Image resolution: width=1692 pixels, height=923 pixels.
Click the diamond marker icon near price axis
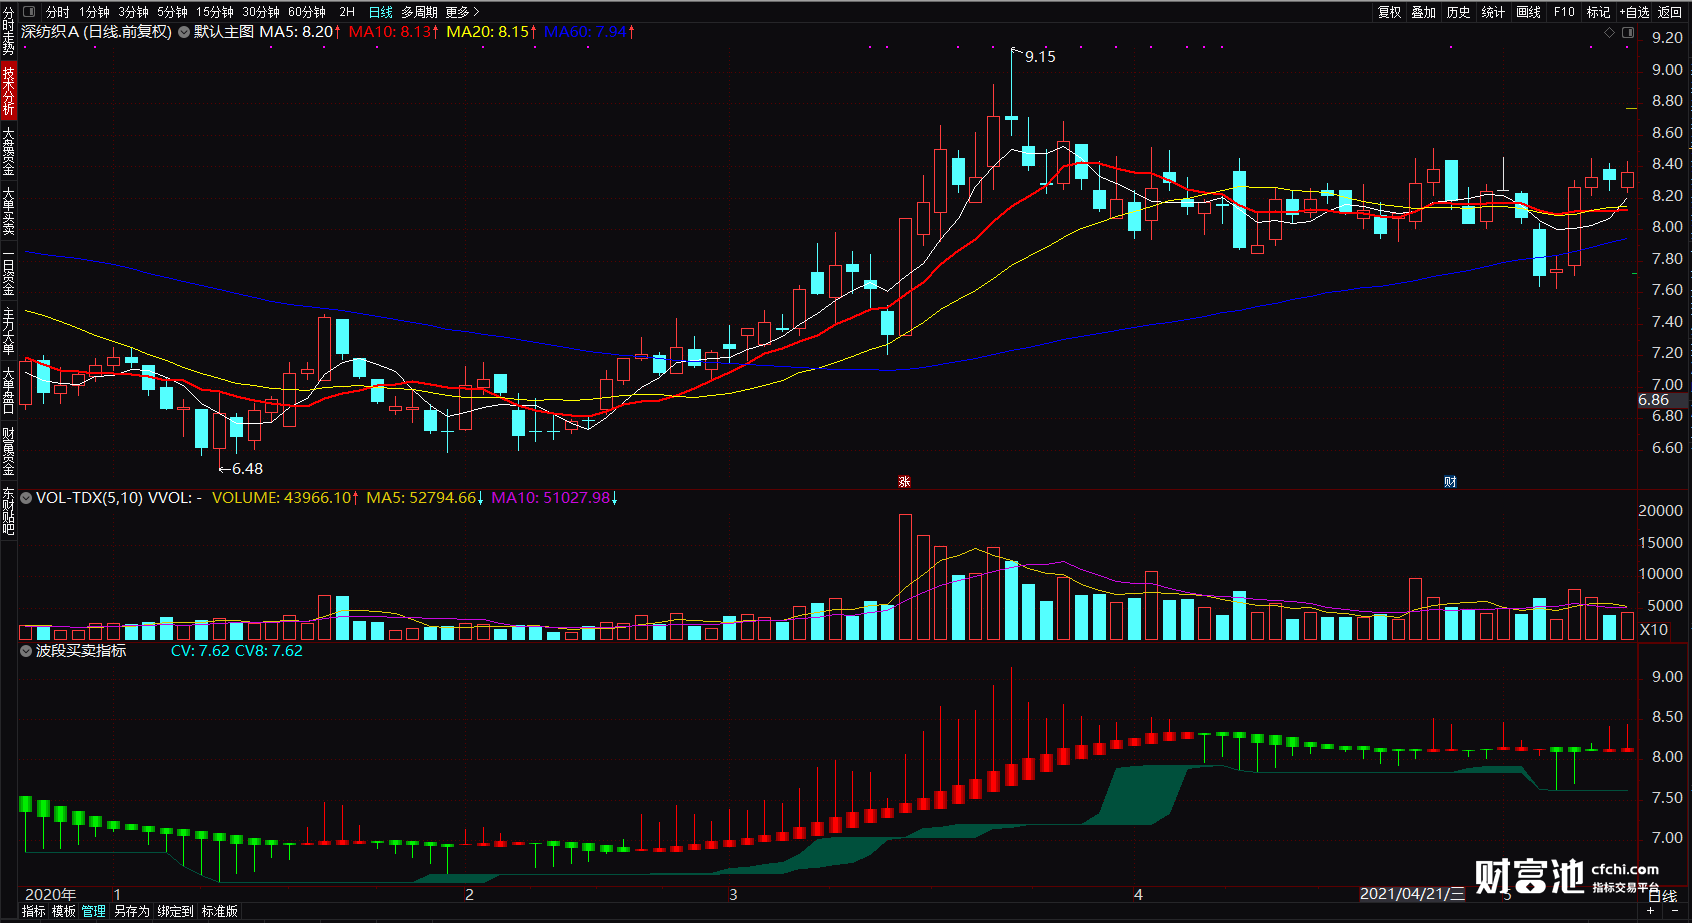coord(1609,33)
